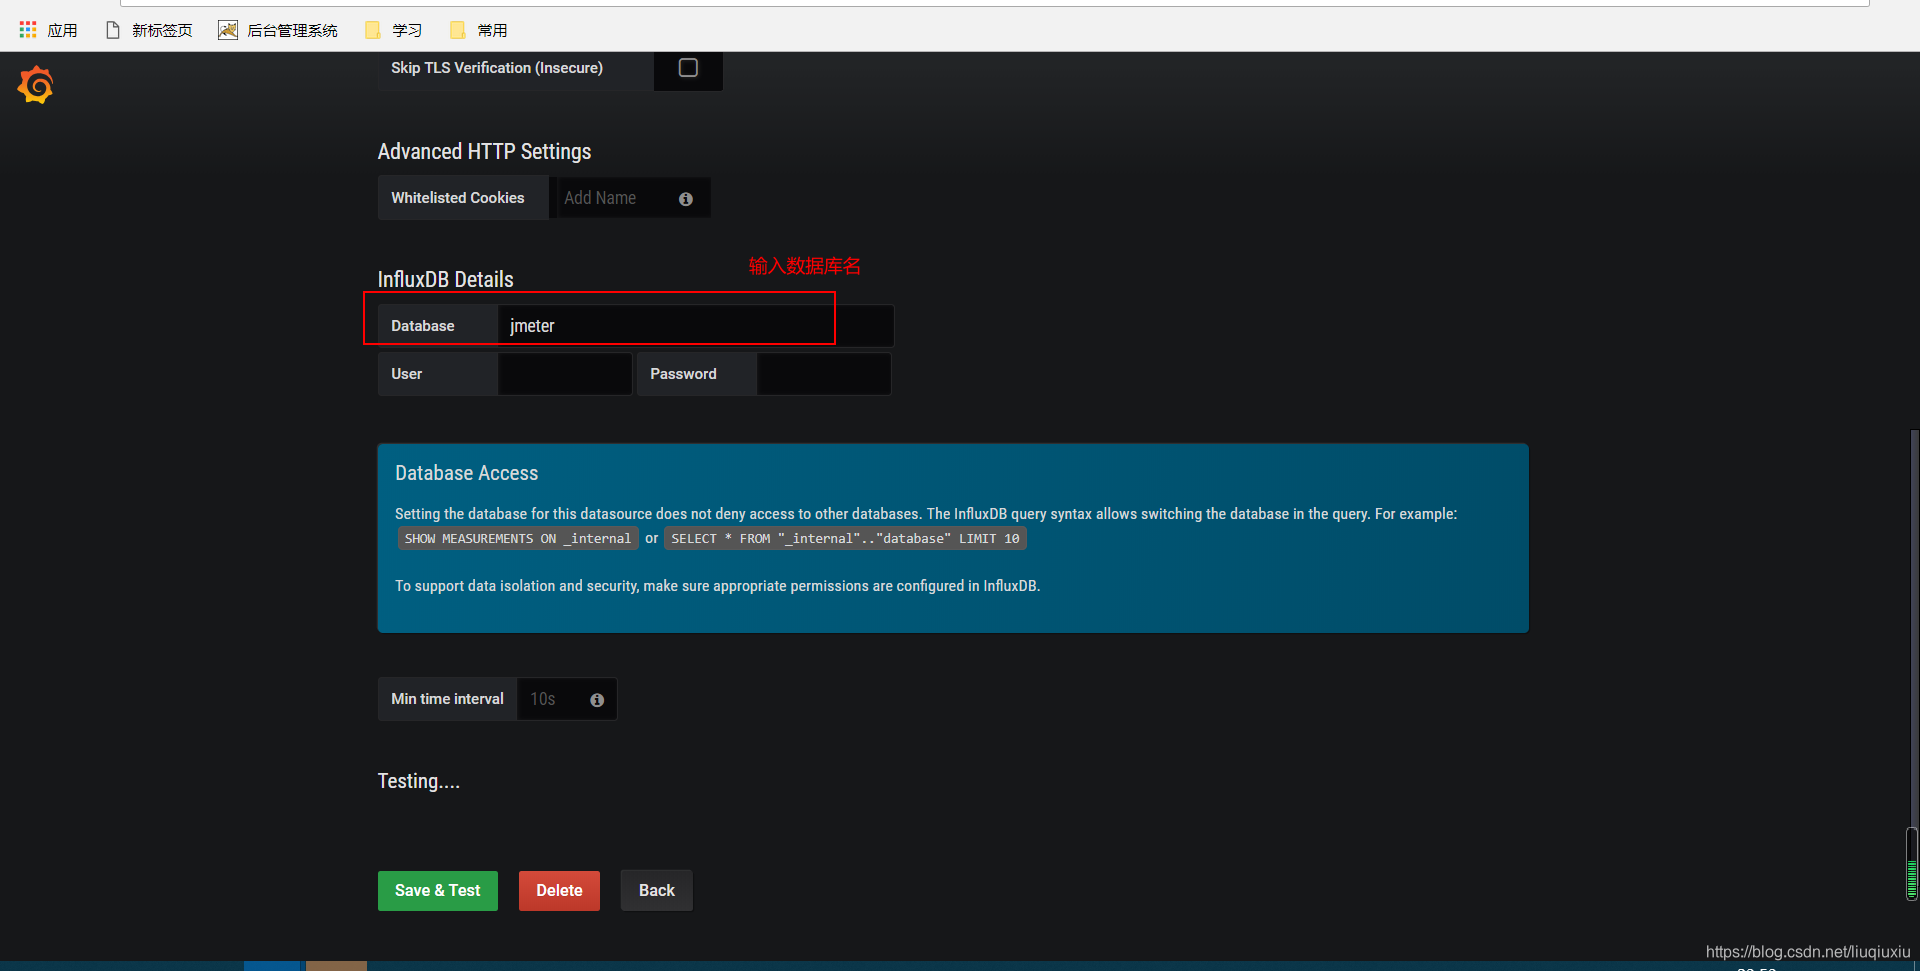
Task: Show the Min time interval info icon
Action: pos(597,700)
